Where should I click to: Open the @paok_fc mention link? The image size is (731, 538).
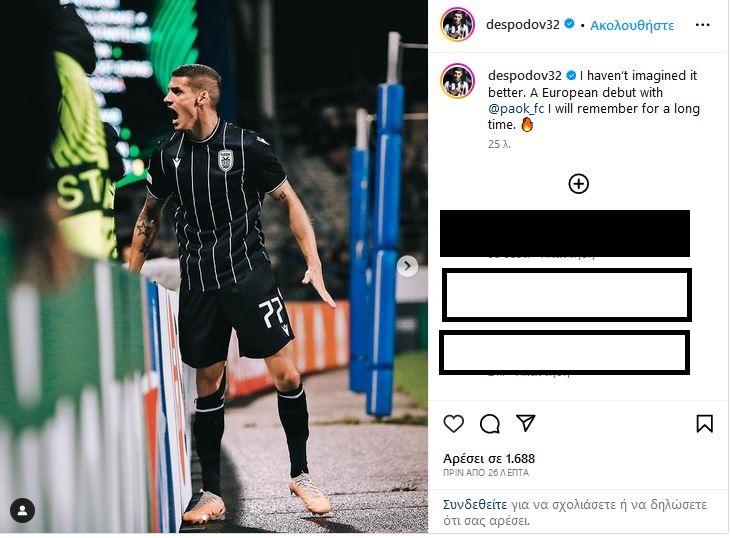(516, 109)
